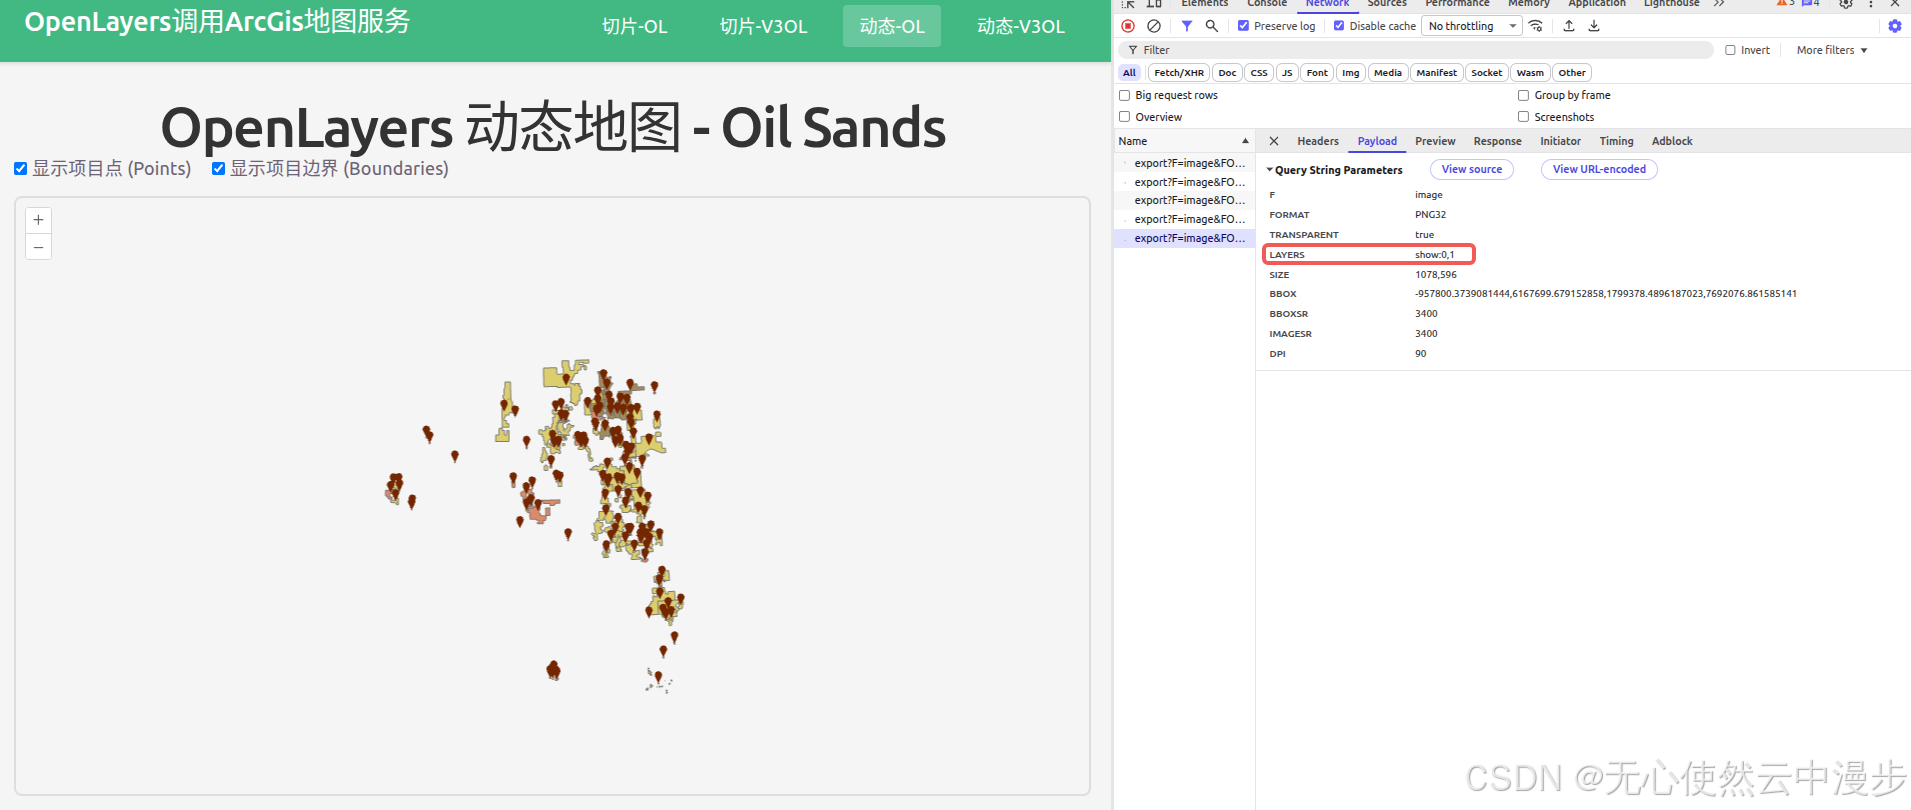Enable Group by frame
Viewport: 1911px width, 810px height.
click(x=1523, y=95)
